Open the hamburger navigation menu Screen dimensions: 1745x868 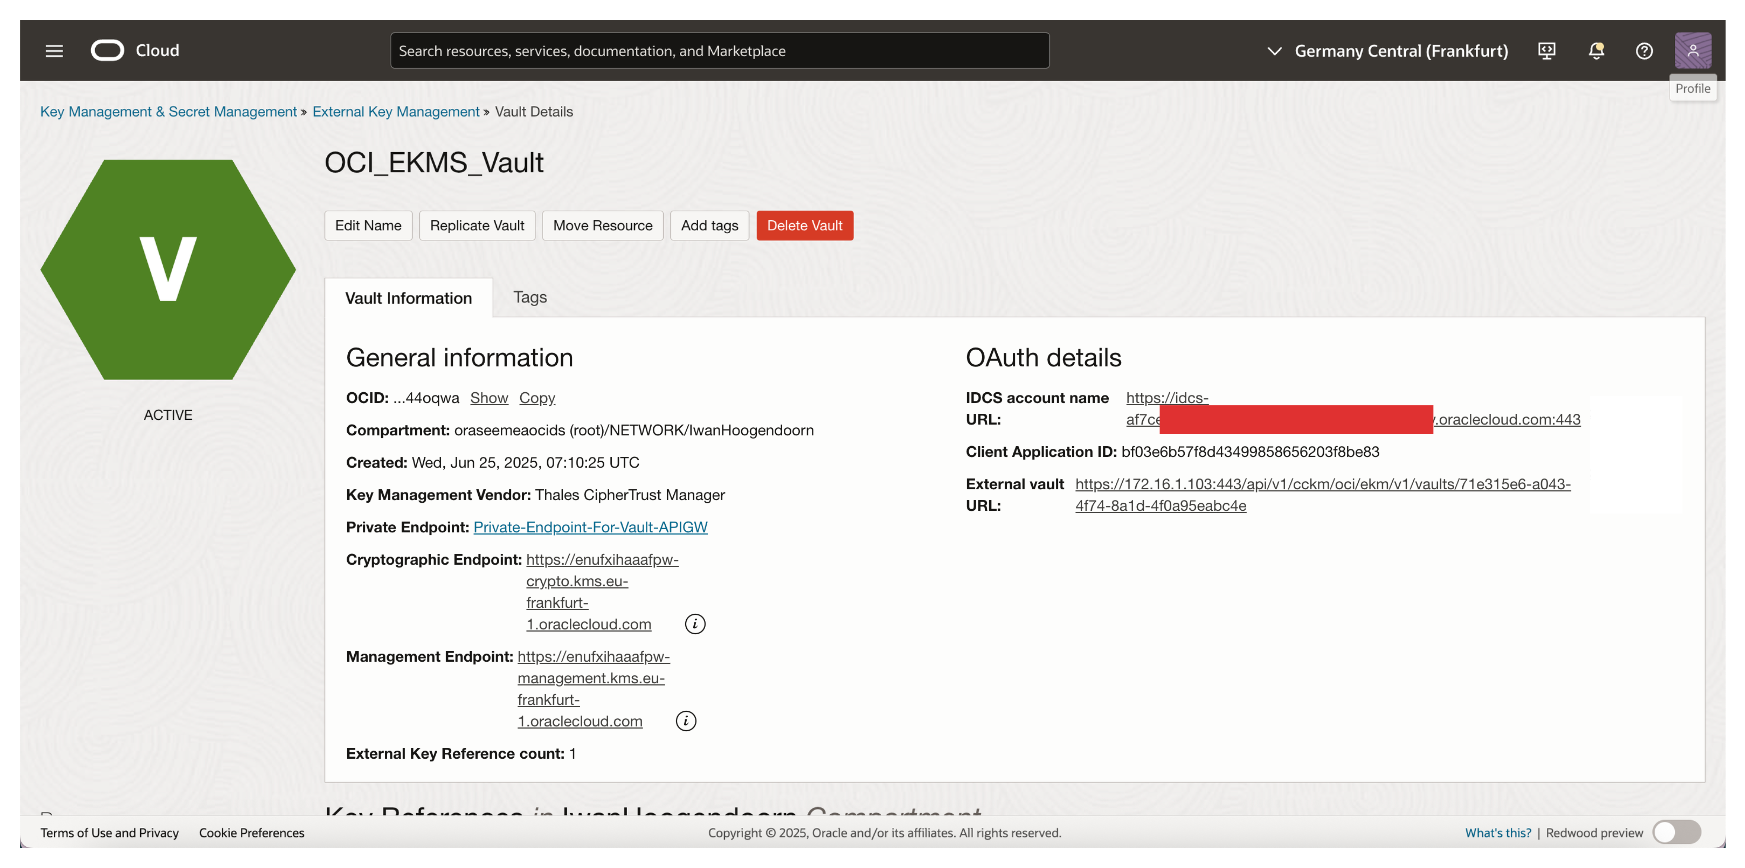(x=54, y=51)
